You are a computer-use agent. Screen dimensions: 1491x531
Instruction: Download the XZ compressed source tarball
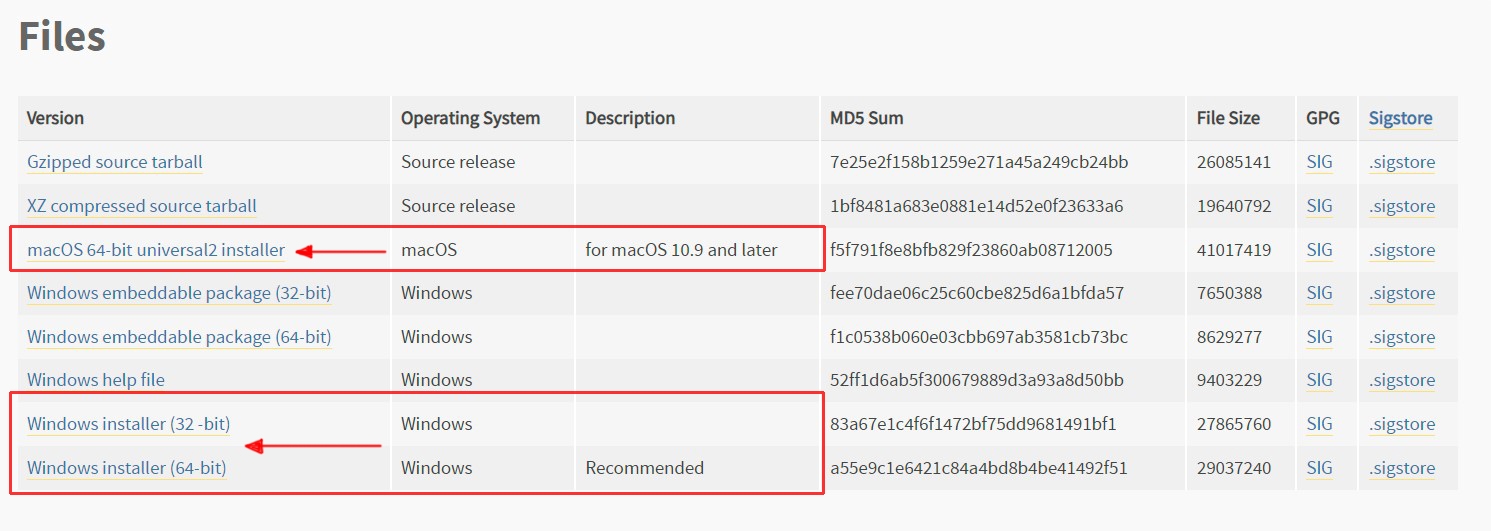coord(142,206)
